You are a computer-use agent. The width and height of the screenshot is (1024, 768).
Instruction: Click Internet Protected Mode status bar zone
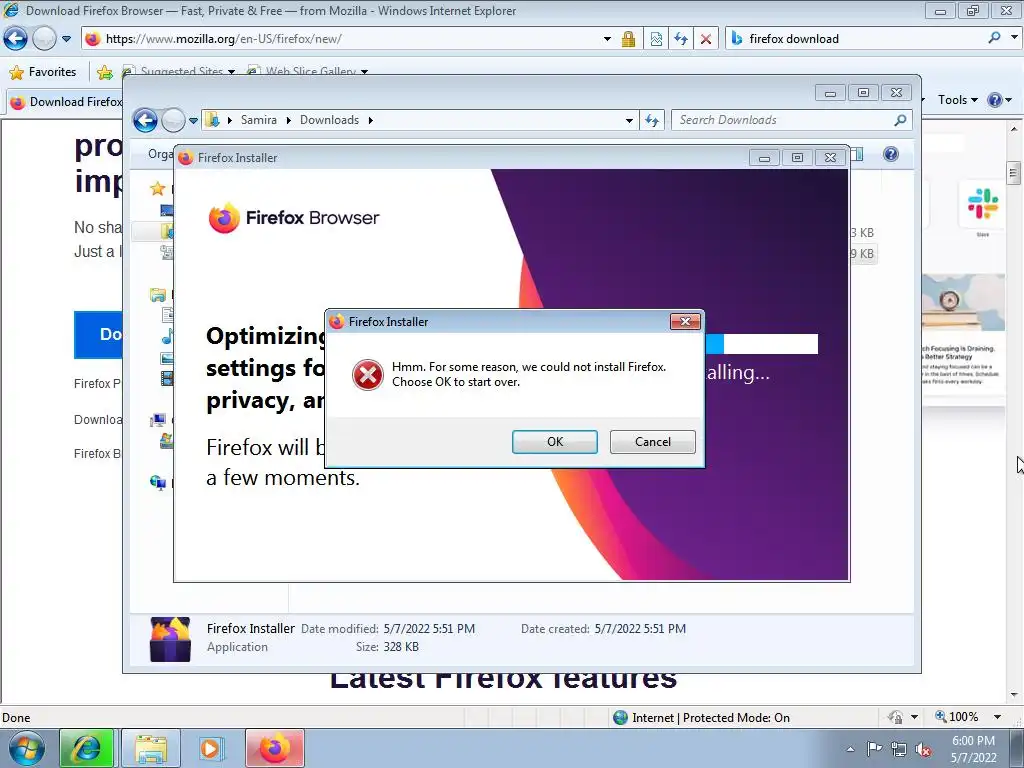pyautogui.click(x=702, y=718)
